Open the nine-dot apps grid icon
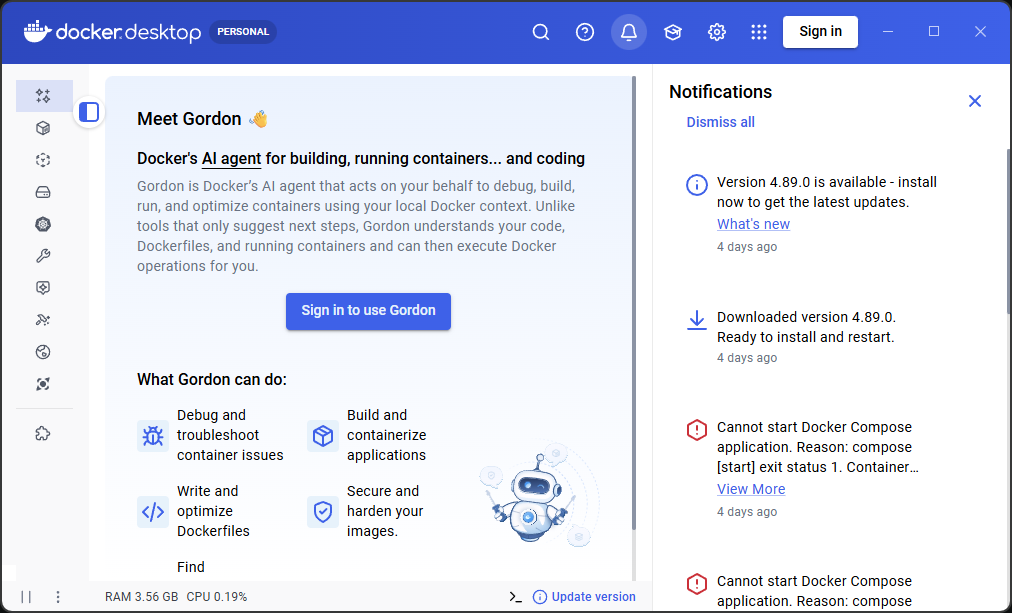This screenshot has height=613, width=1012. 759,32
